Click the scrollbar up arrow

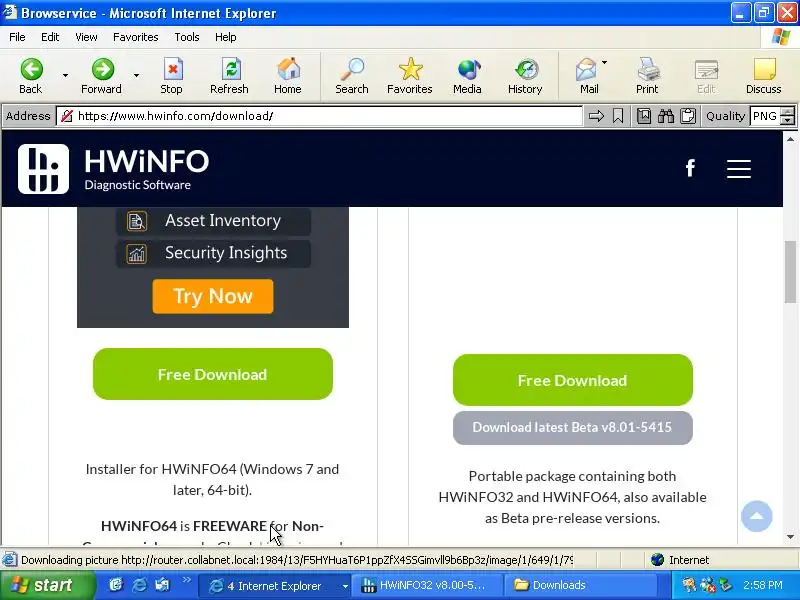[790, 138]
